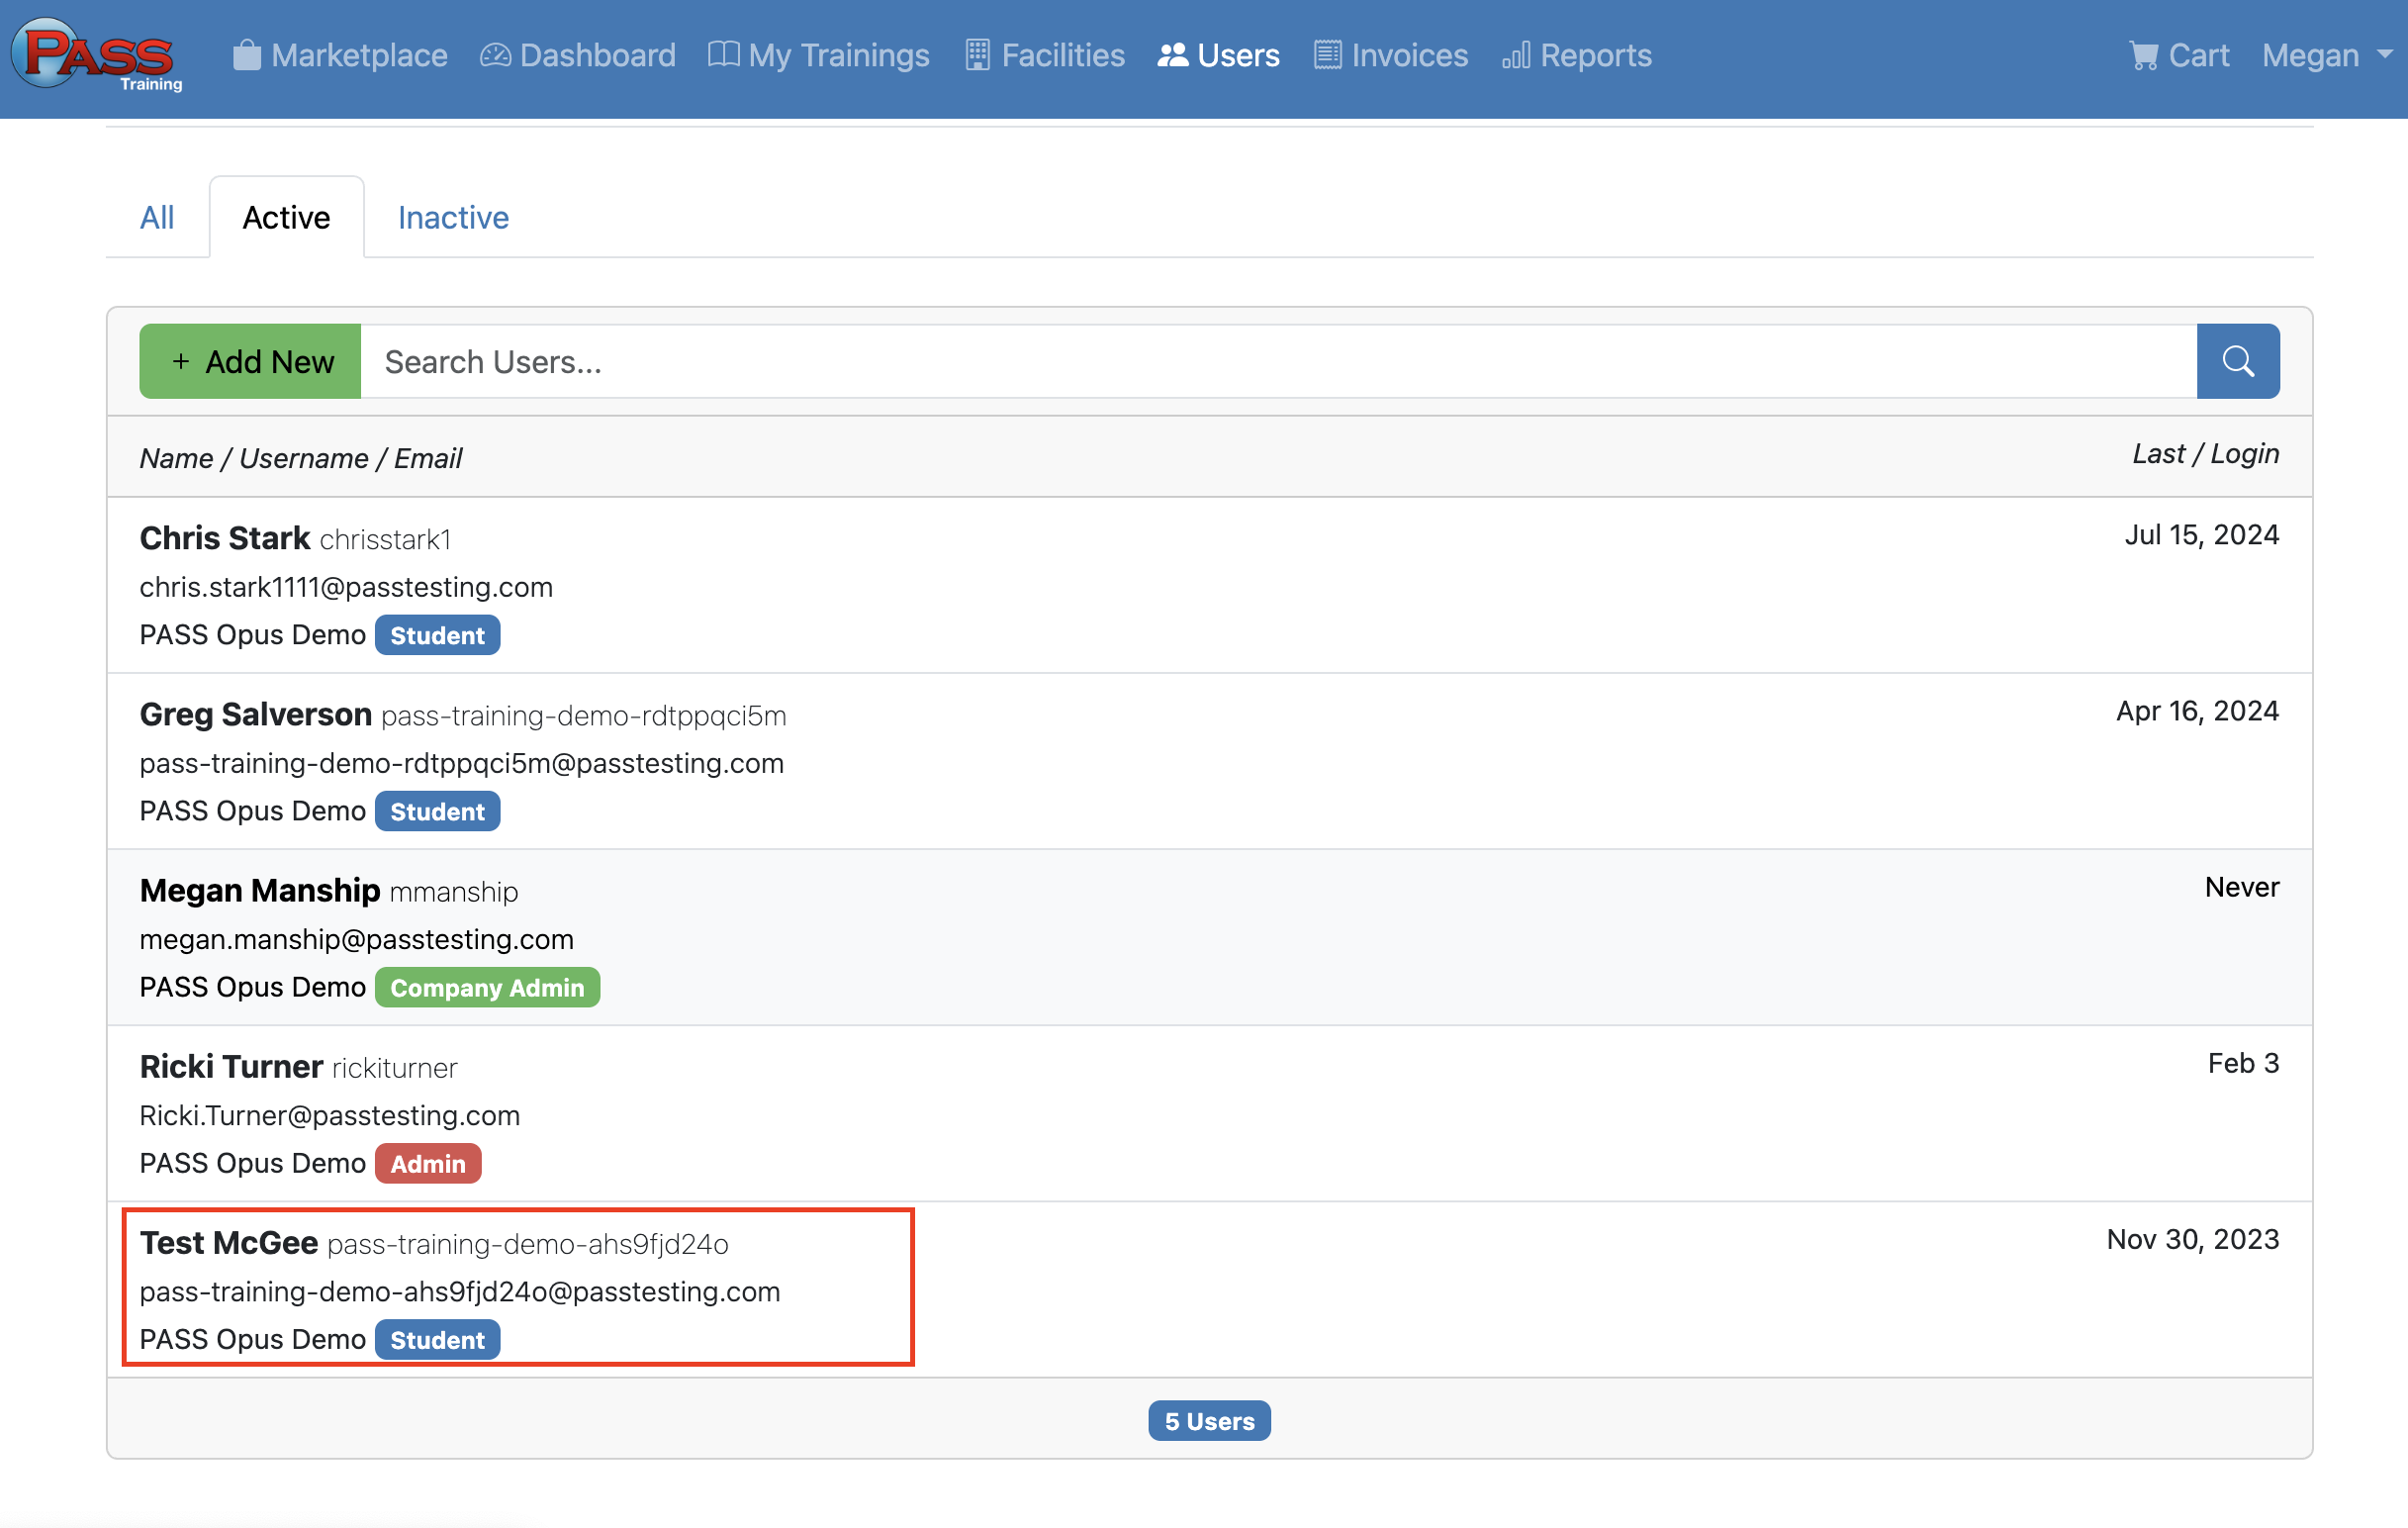Select the Active users tab
This screenshot has width=2408, height=1528.
tap(286, 217)
